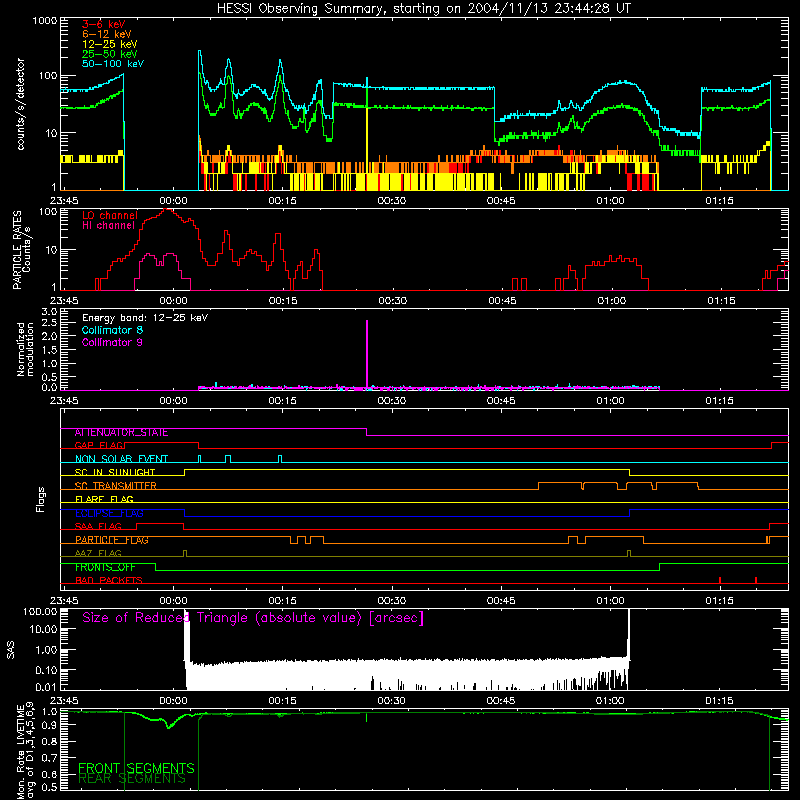
Task: Click the counts/s/detector axis label
Action: click(x=20, y=104)
